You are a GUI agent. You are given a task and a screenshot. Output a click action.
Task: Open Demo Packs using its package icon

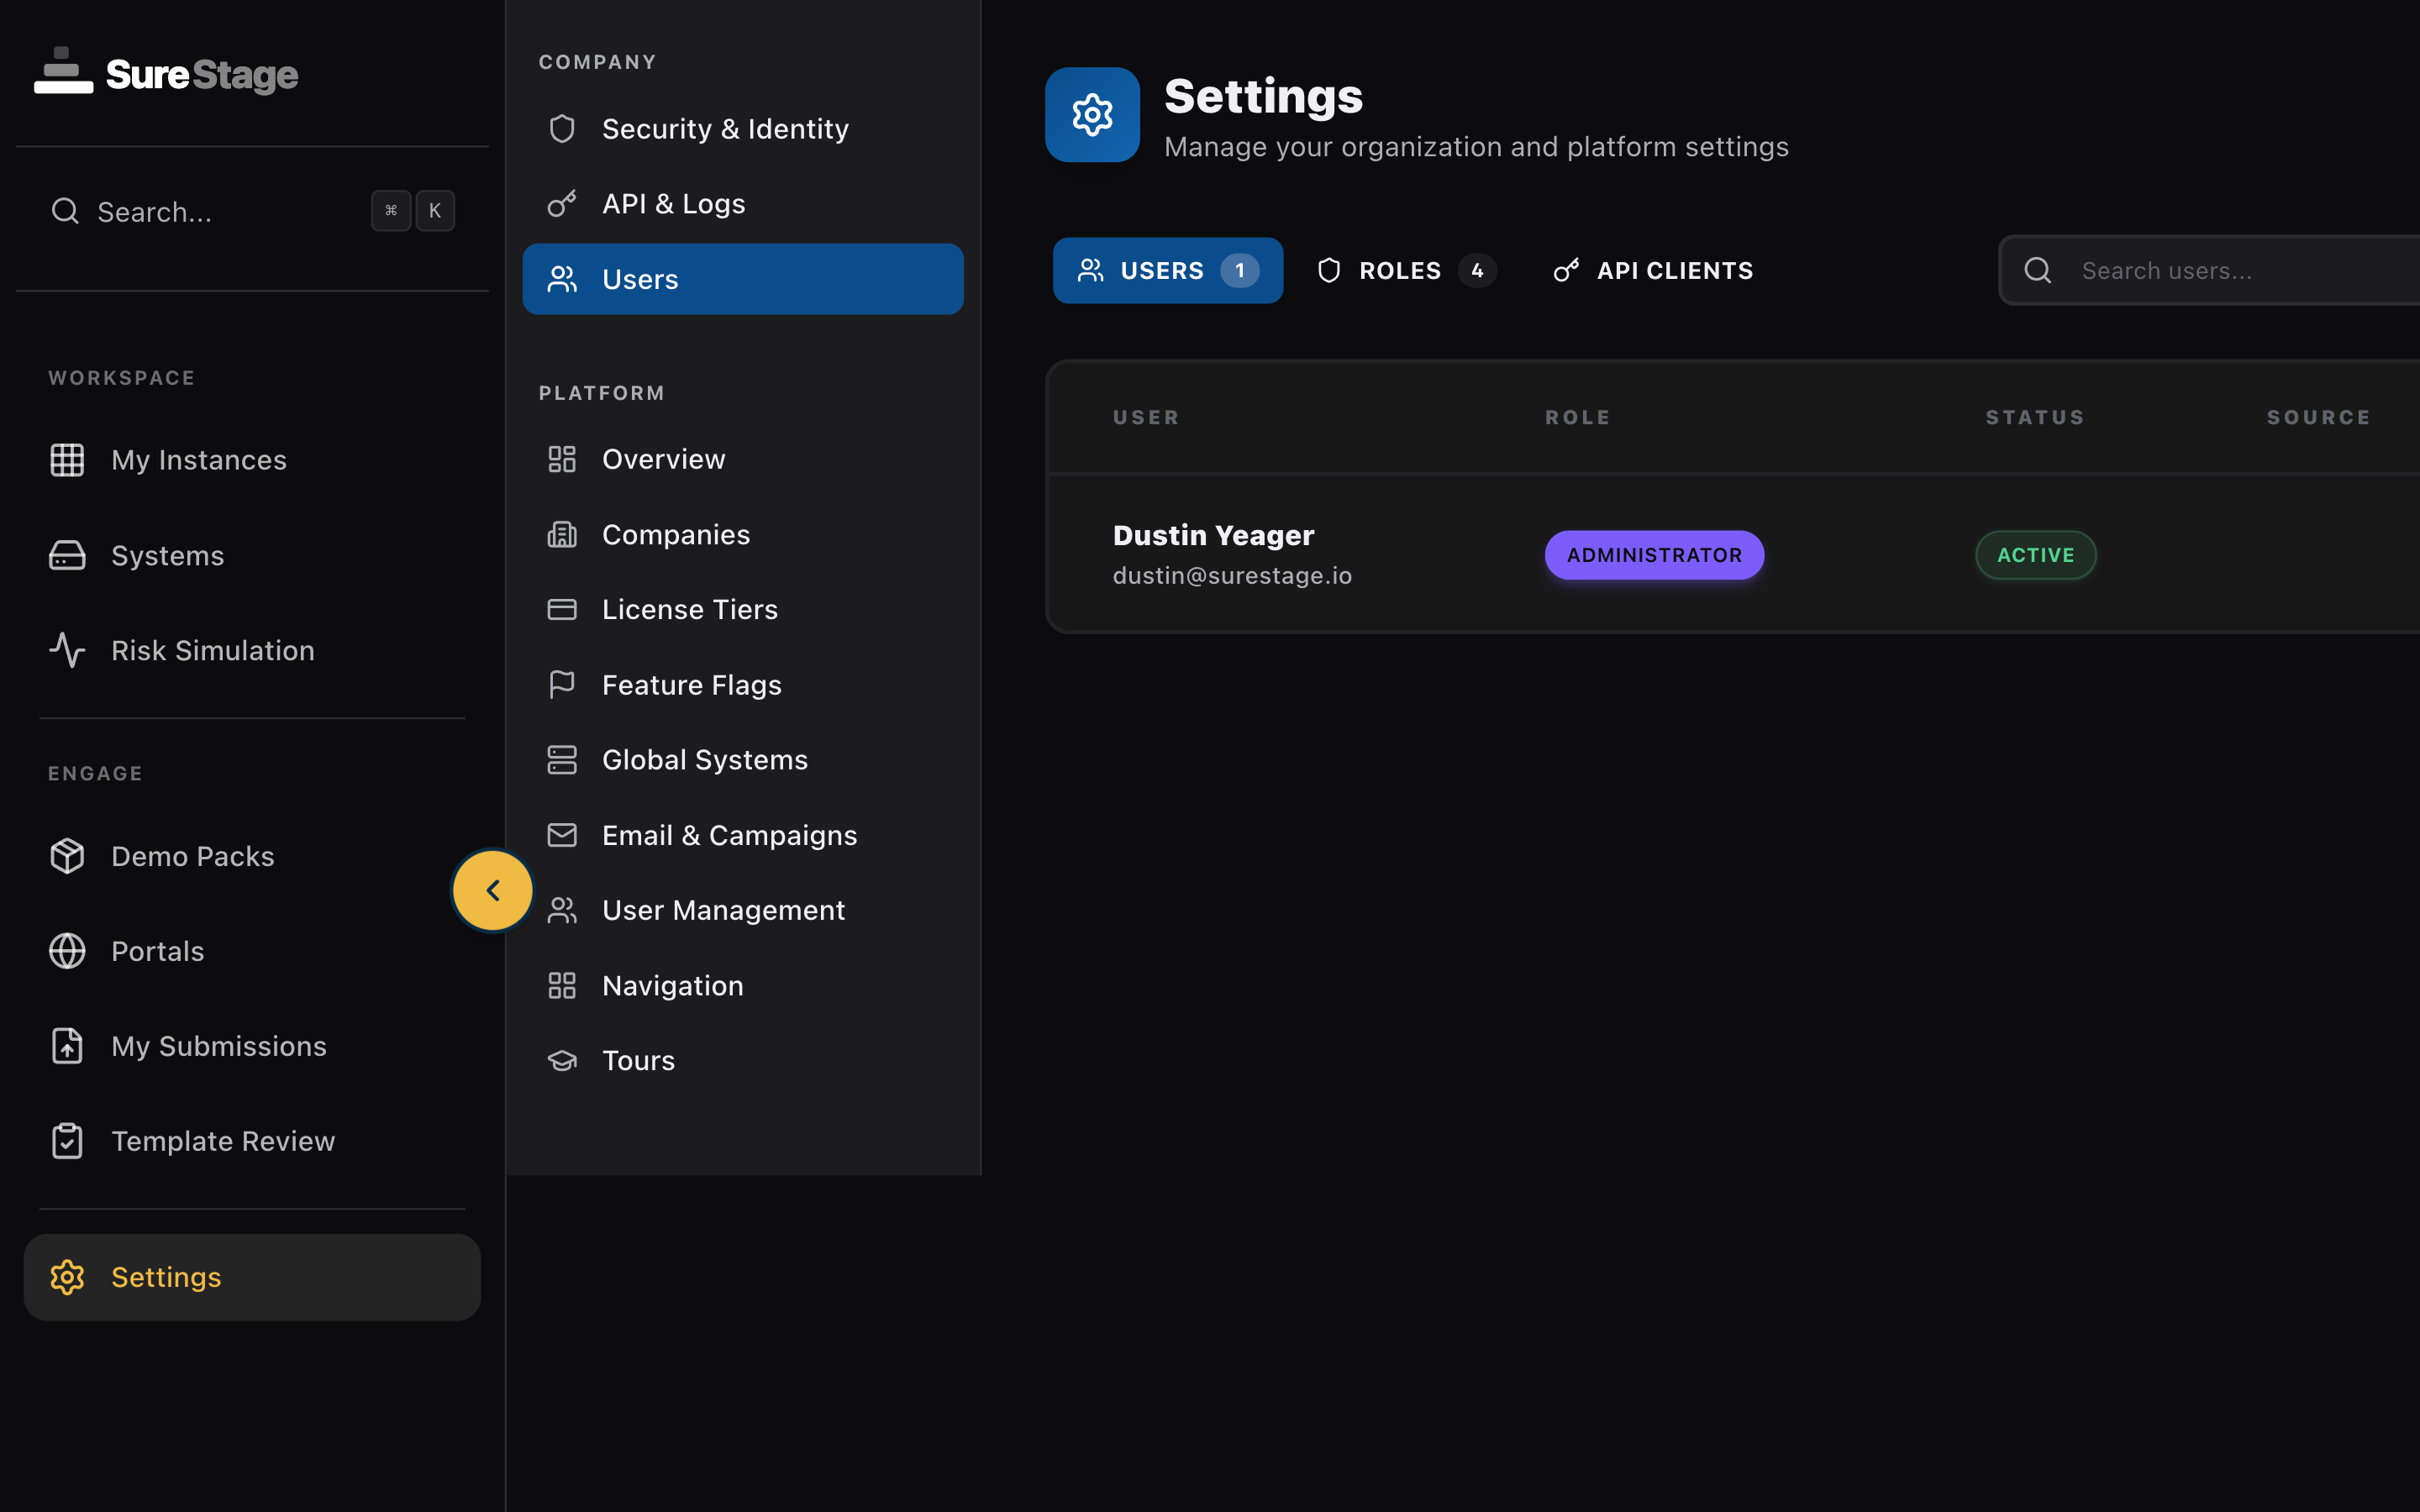(x=66, y=856)
